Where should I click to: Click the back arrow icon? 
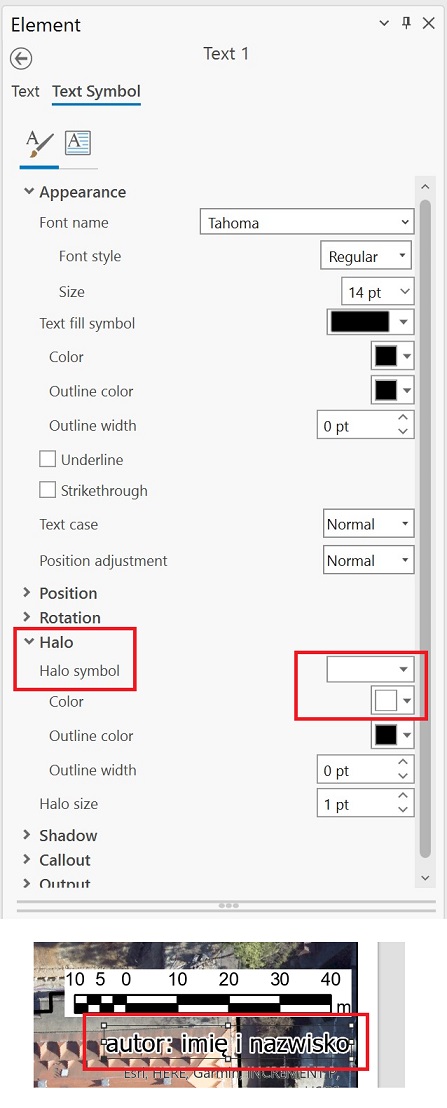click(x=21, y=58)
